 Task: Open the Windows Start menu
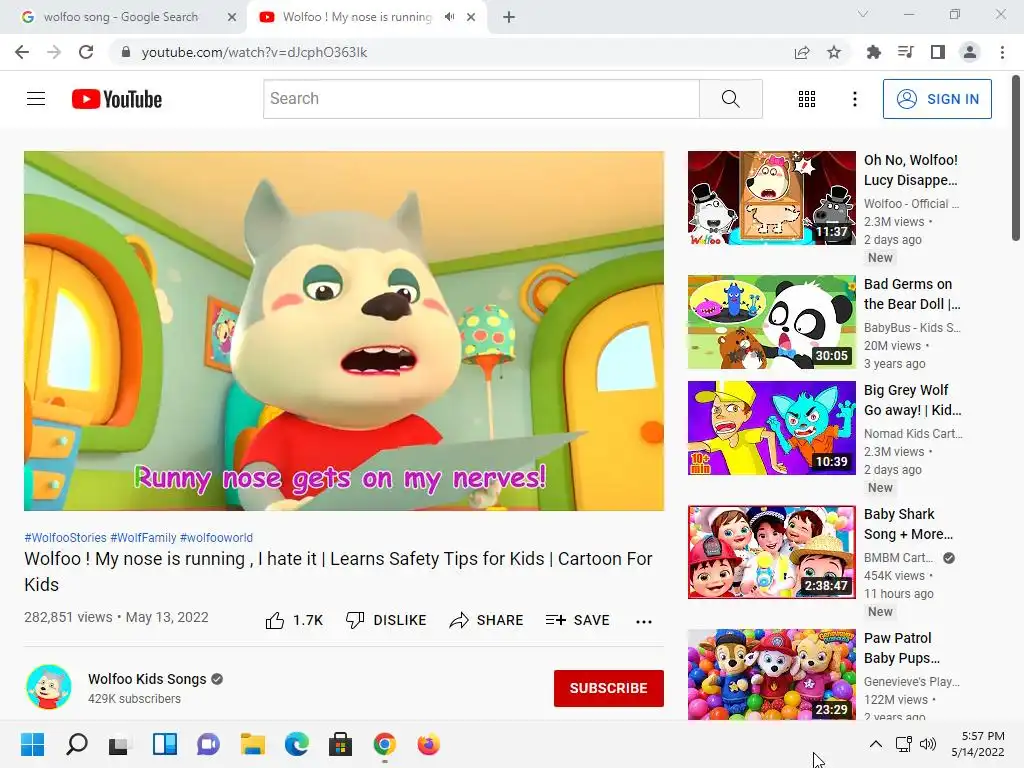tap(33, 744)
